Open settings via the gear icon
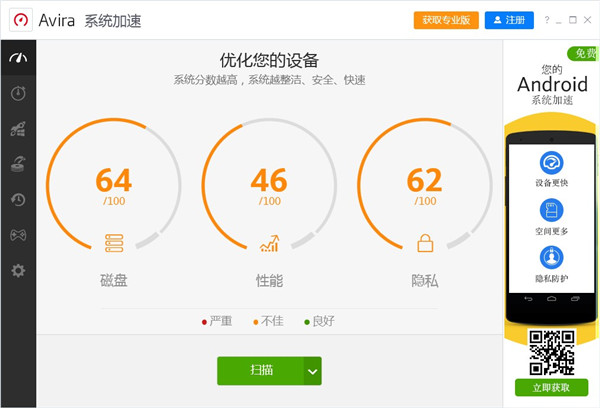600x408 pixels. click(x=18, y=271)
